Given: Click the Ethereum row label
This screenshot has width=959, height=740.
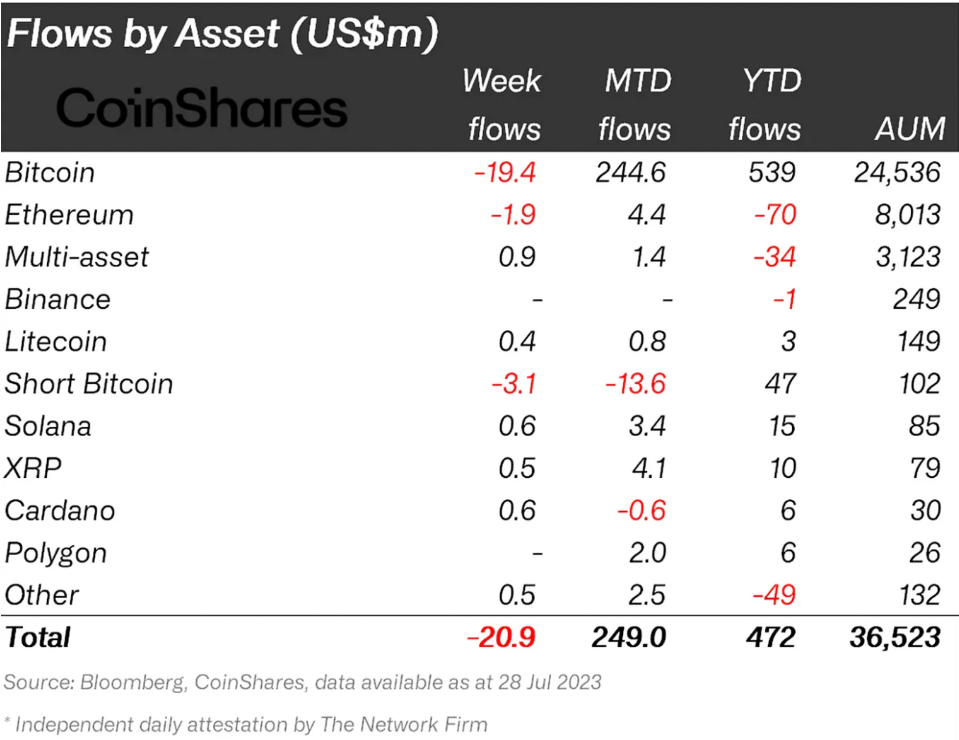Looking at the screenshot, I should pyautogui.click(x=69, y=215).
